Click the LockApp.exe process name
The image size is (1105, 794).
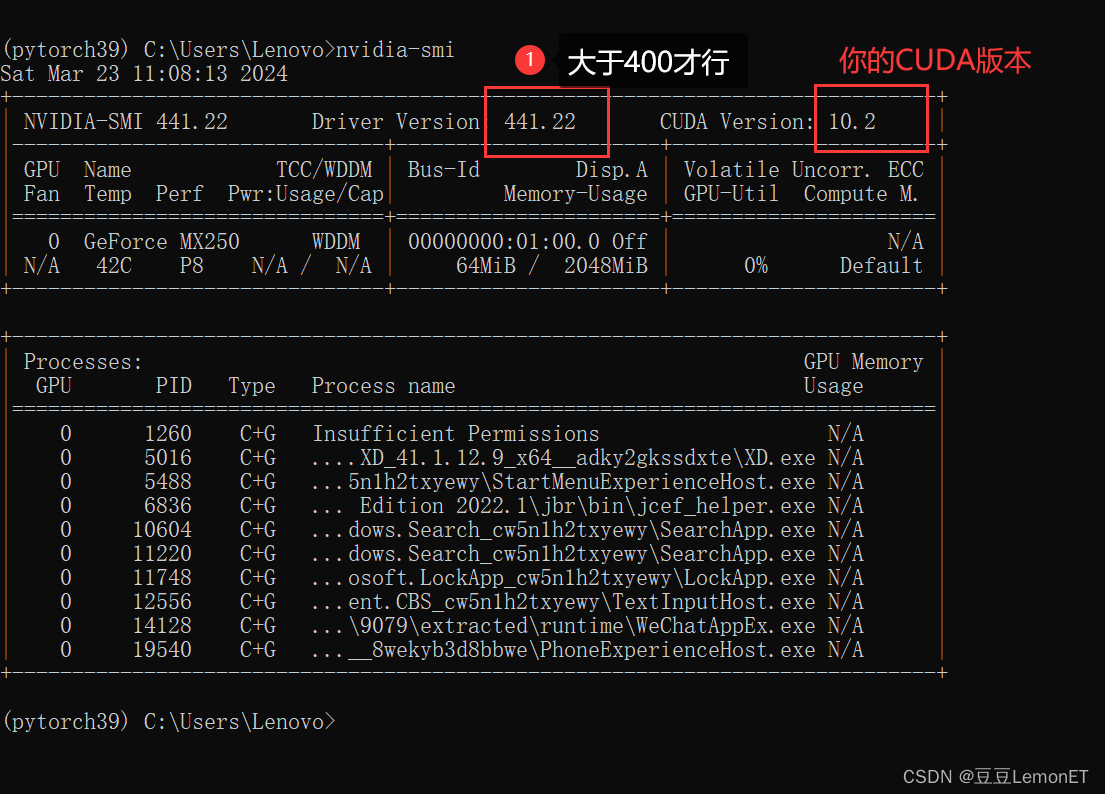[x=563, y=578]
